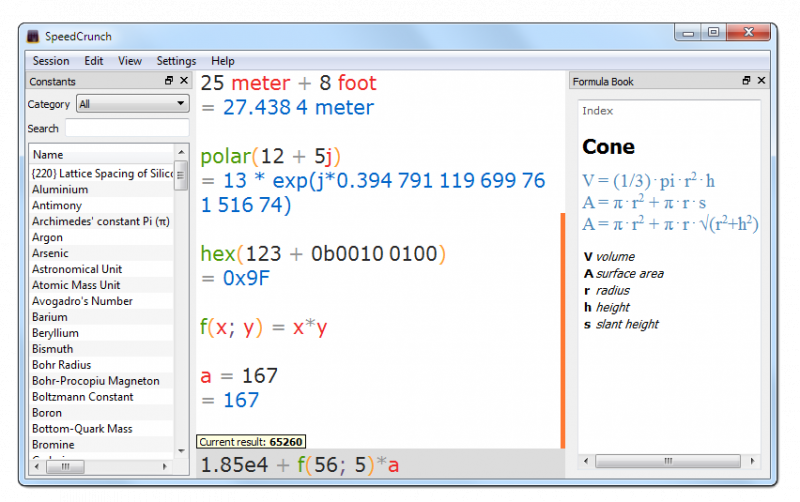
Task: Select the Bismuth constant
Action: coord(102,349)
